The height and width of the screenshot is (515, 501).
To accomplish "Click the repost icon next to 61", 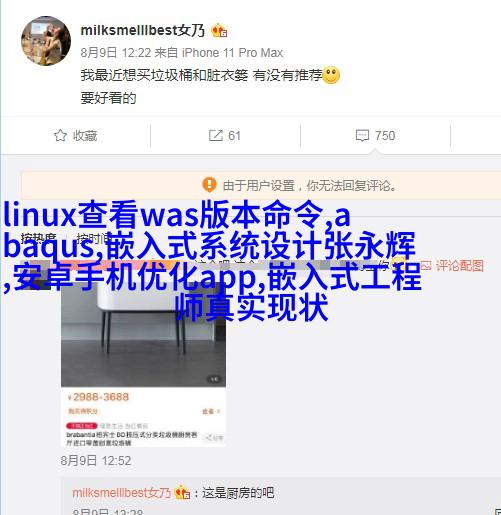I will click(216, 135).
